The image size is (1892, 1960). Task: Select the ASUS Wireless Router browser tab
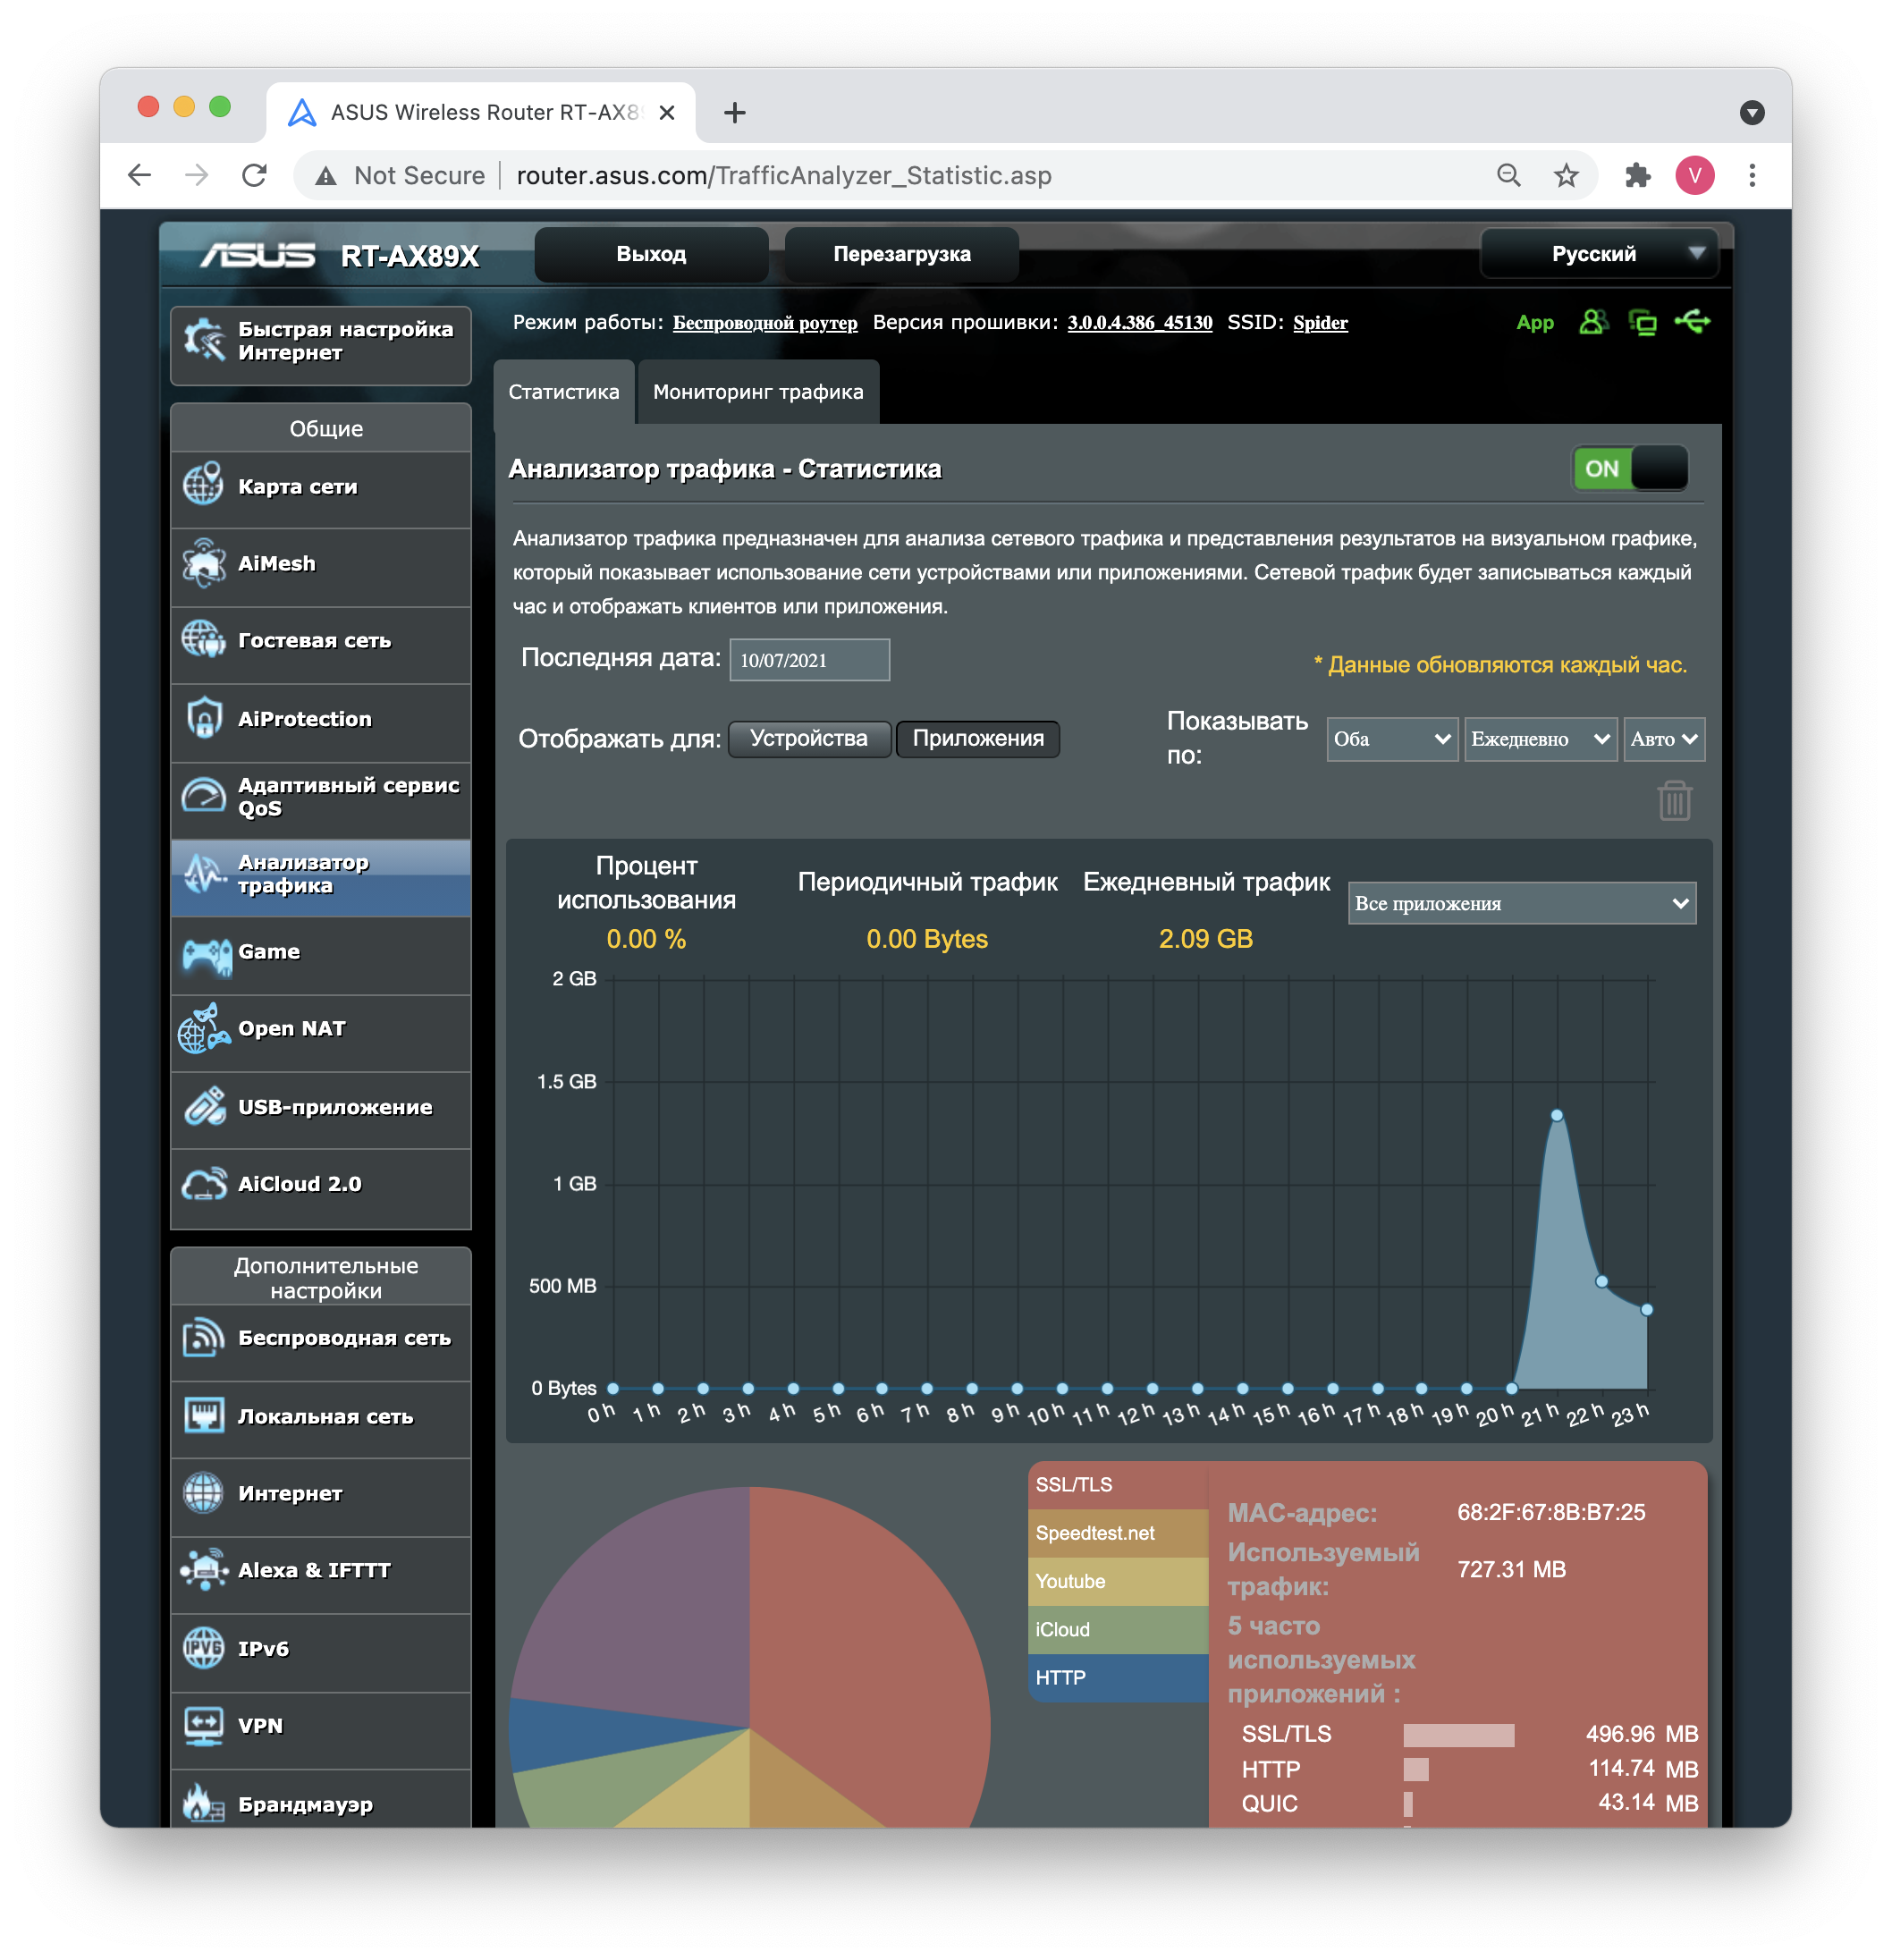480,113
